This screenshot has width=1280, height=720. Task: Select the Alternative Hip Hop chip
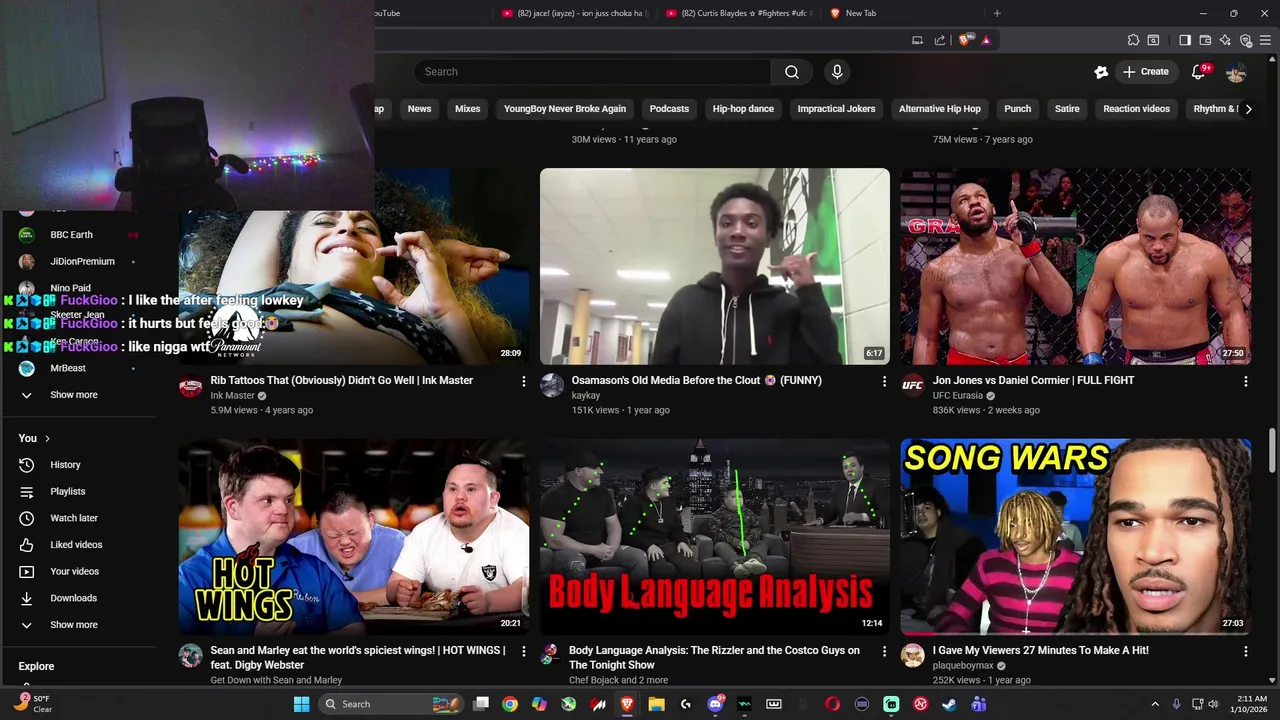(x=940, y=109)
